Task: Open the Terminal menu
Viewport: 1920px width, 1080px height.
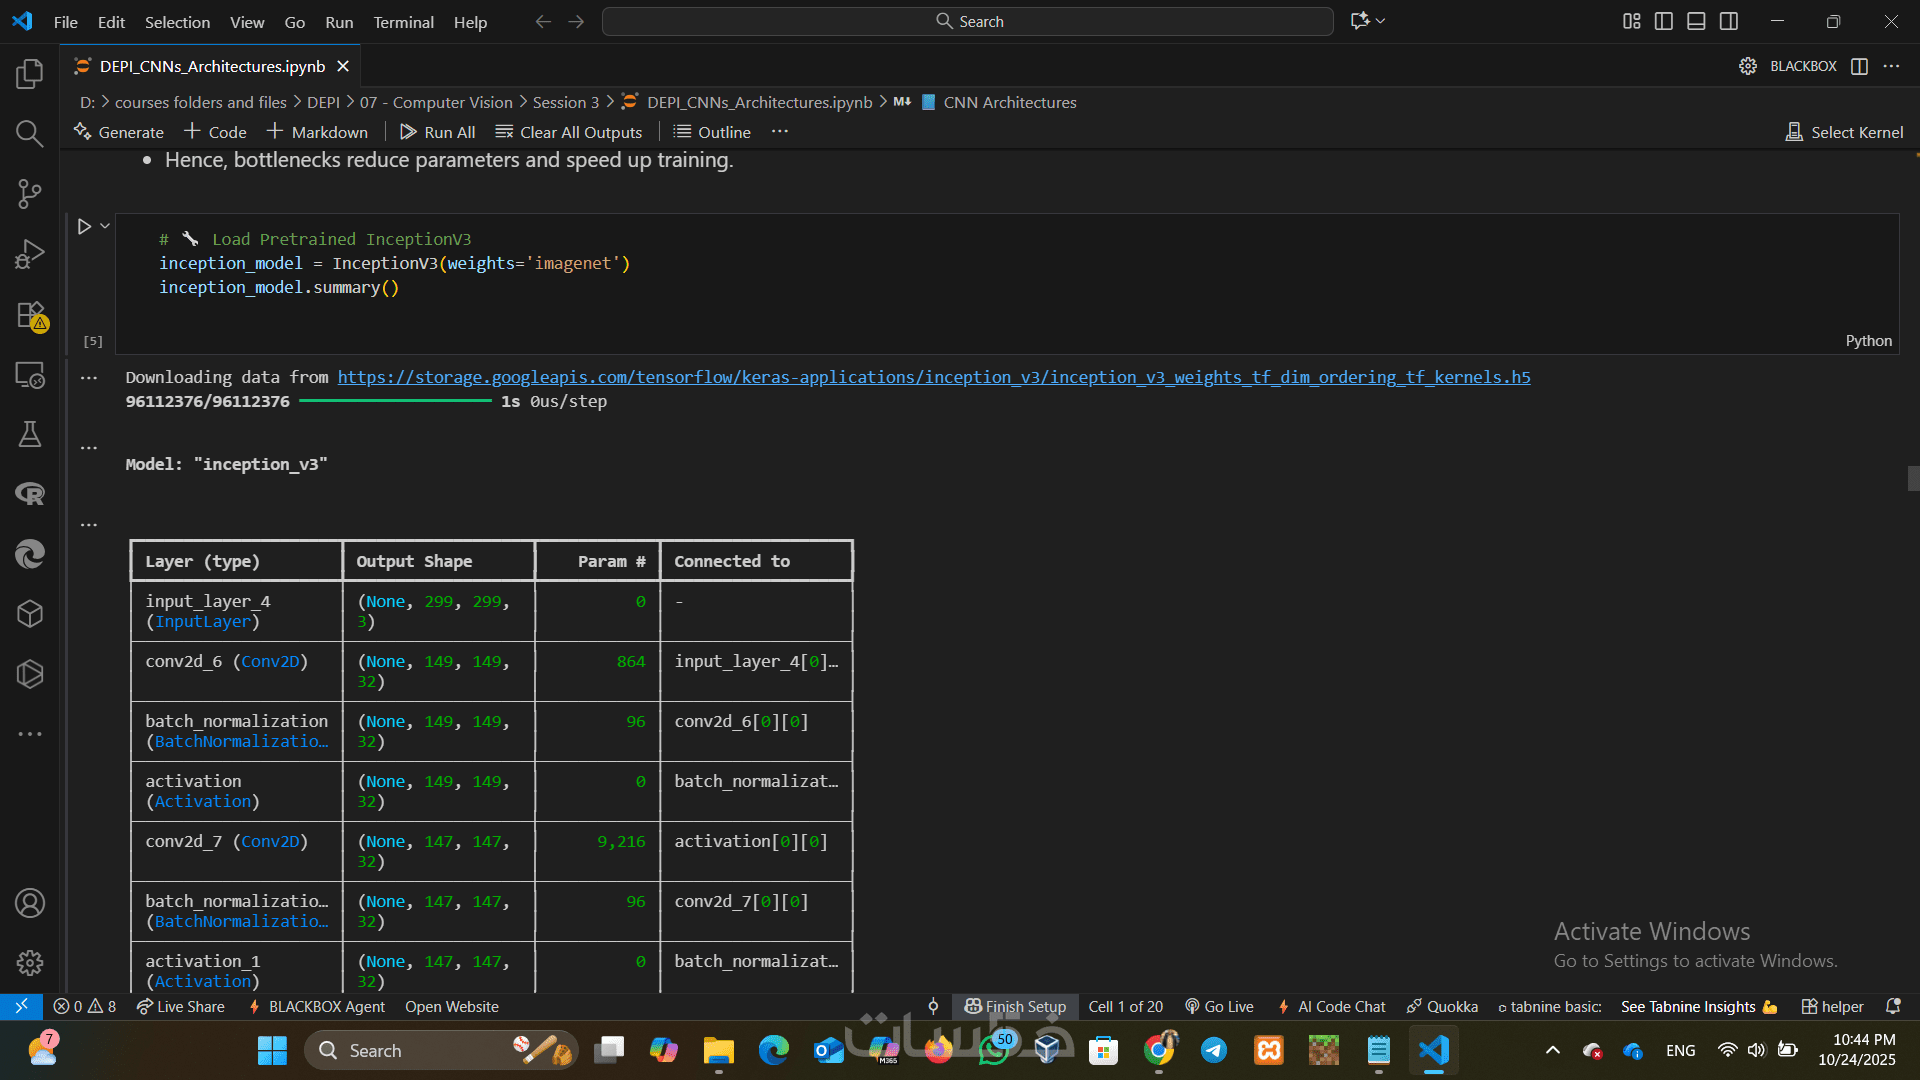Action: pos(403,22)
